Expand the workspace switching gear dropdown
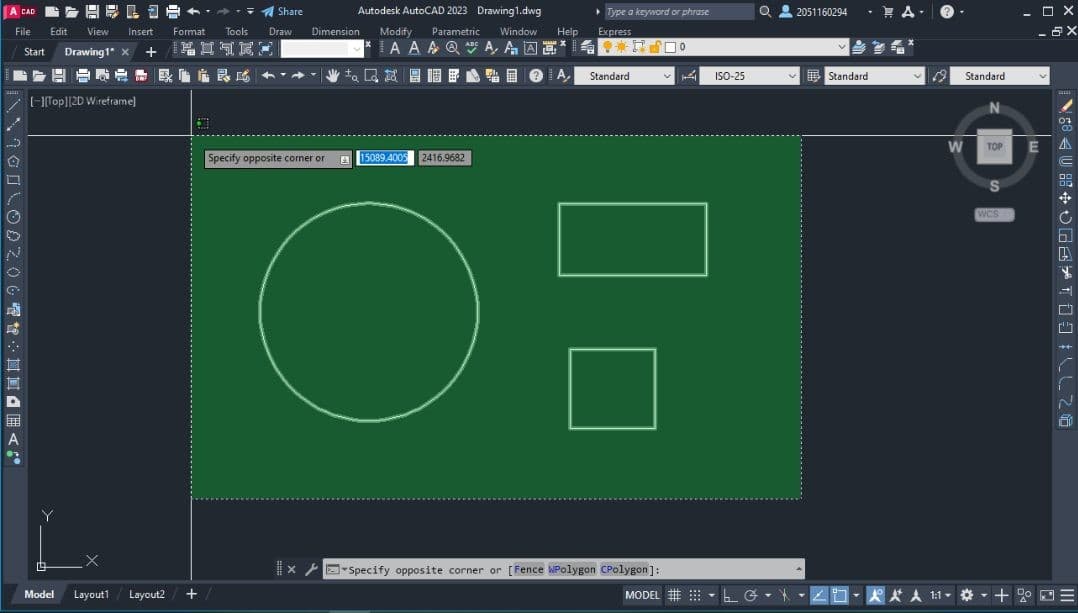Screen dimensions: 1078x613 click(984, 595)
